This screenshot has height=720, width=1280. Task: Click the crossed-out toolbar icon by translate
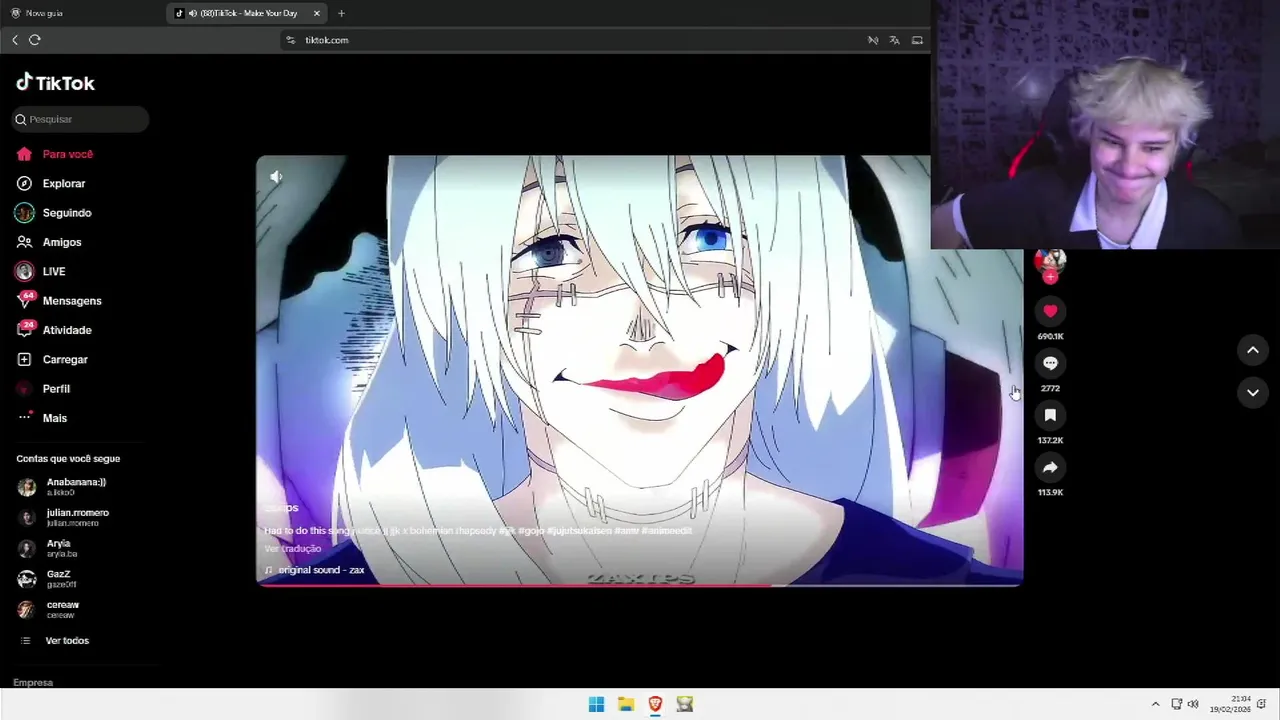tap(873, 40)
